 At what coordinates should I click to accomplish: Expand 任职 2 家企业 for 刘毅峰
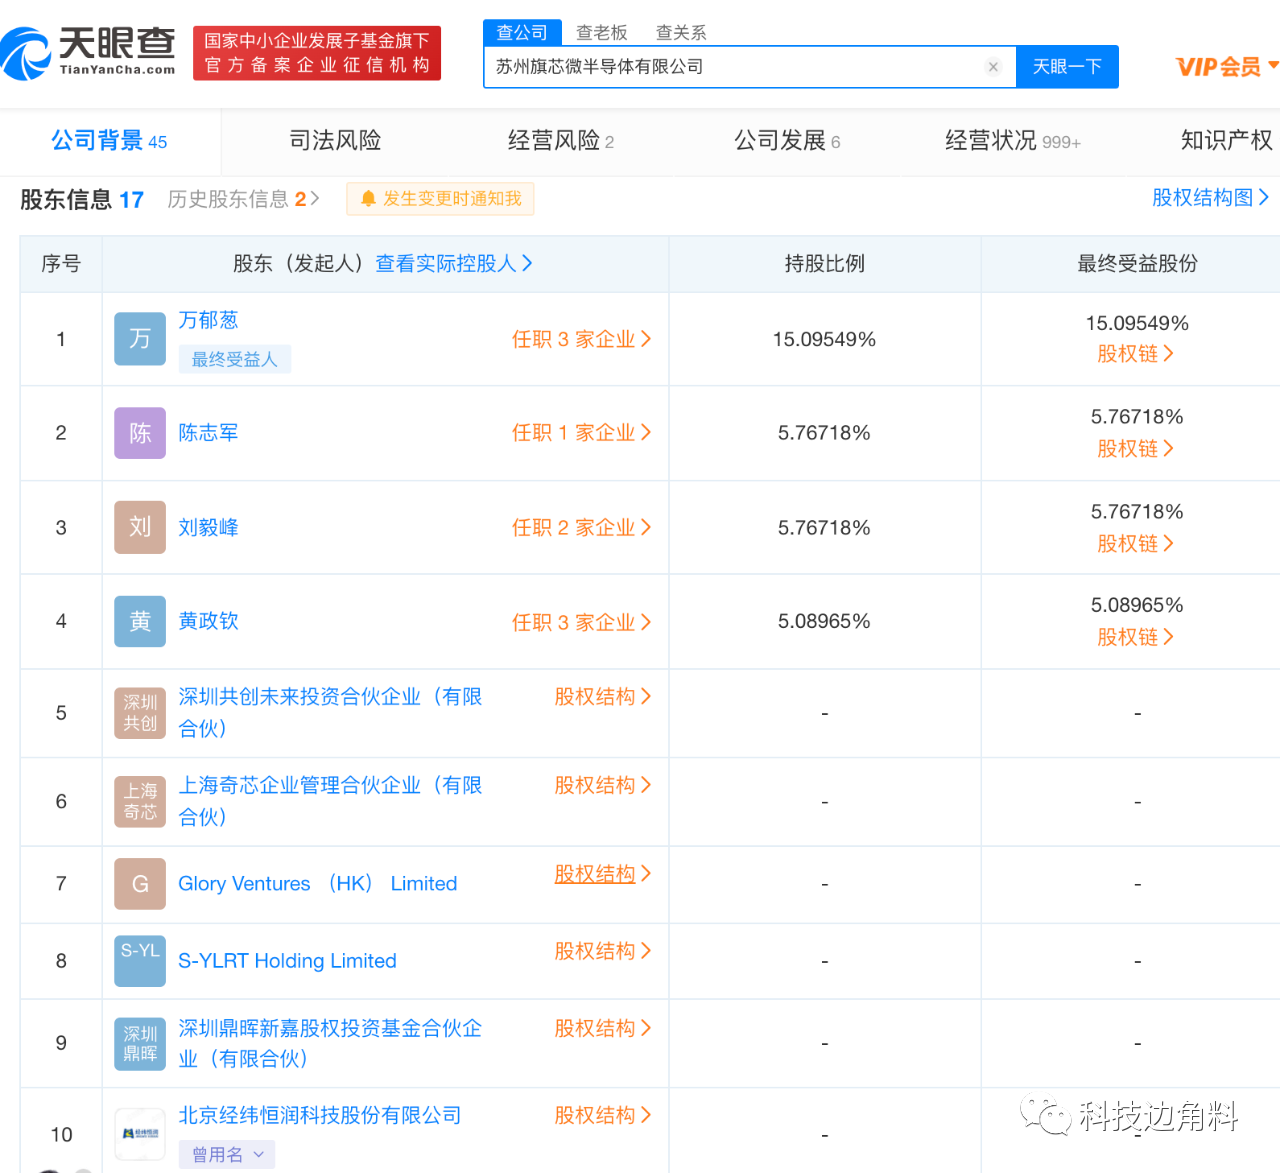tap(582, 528)
